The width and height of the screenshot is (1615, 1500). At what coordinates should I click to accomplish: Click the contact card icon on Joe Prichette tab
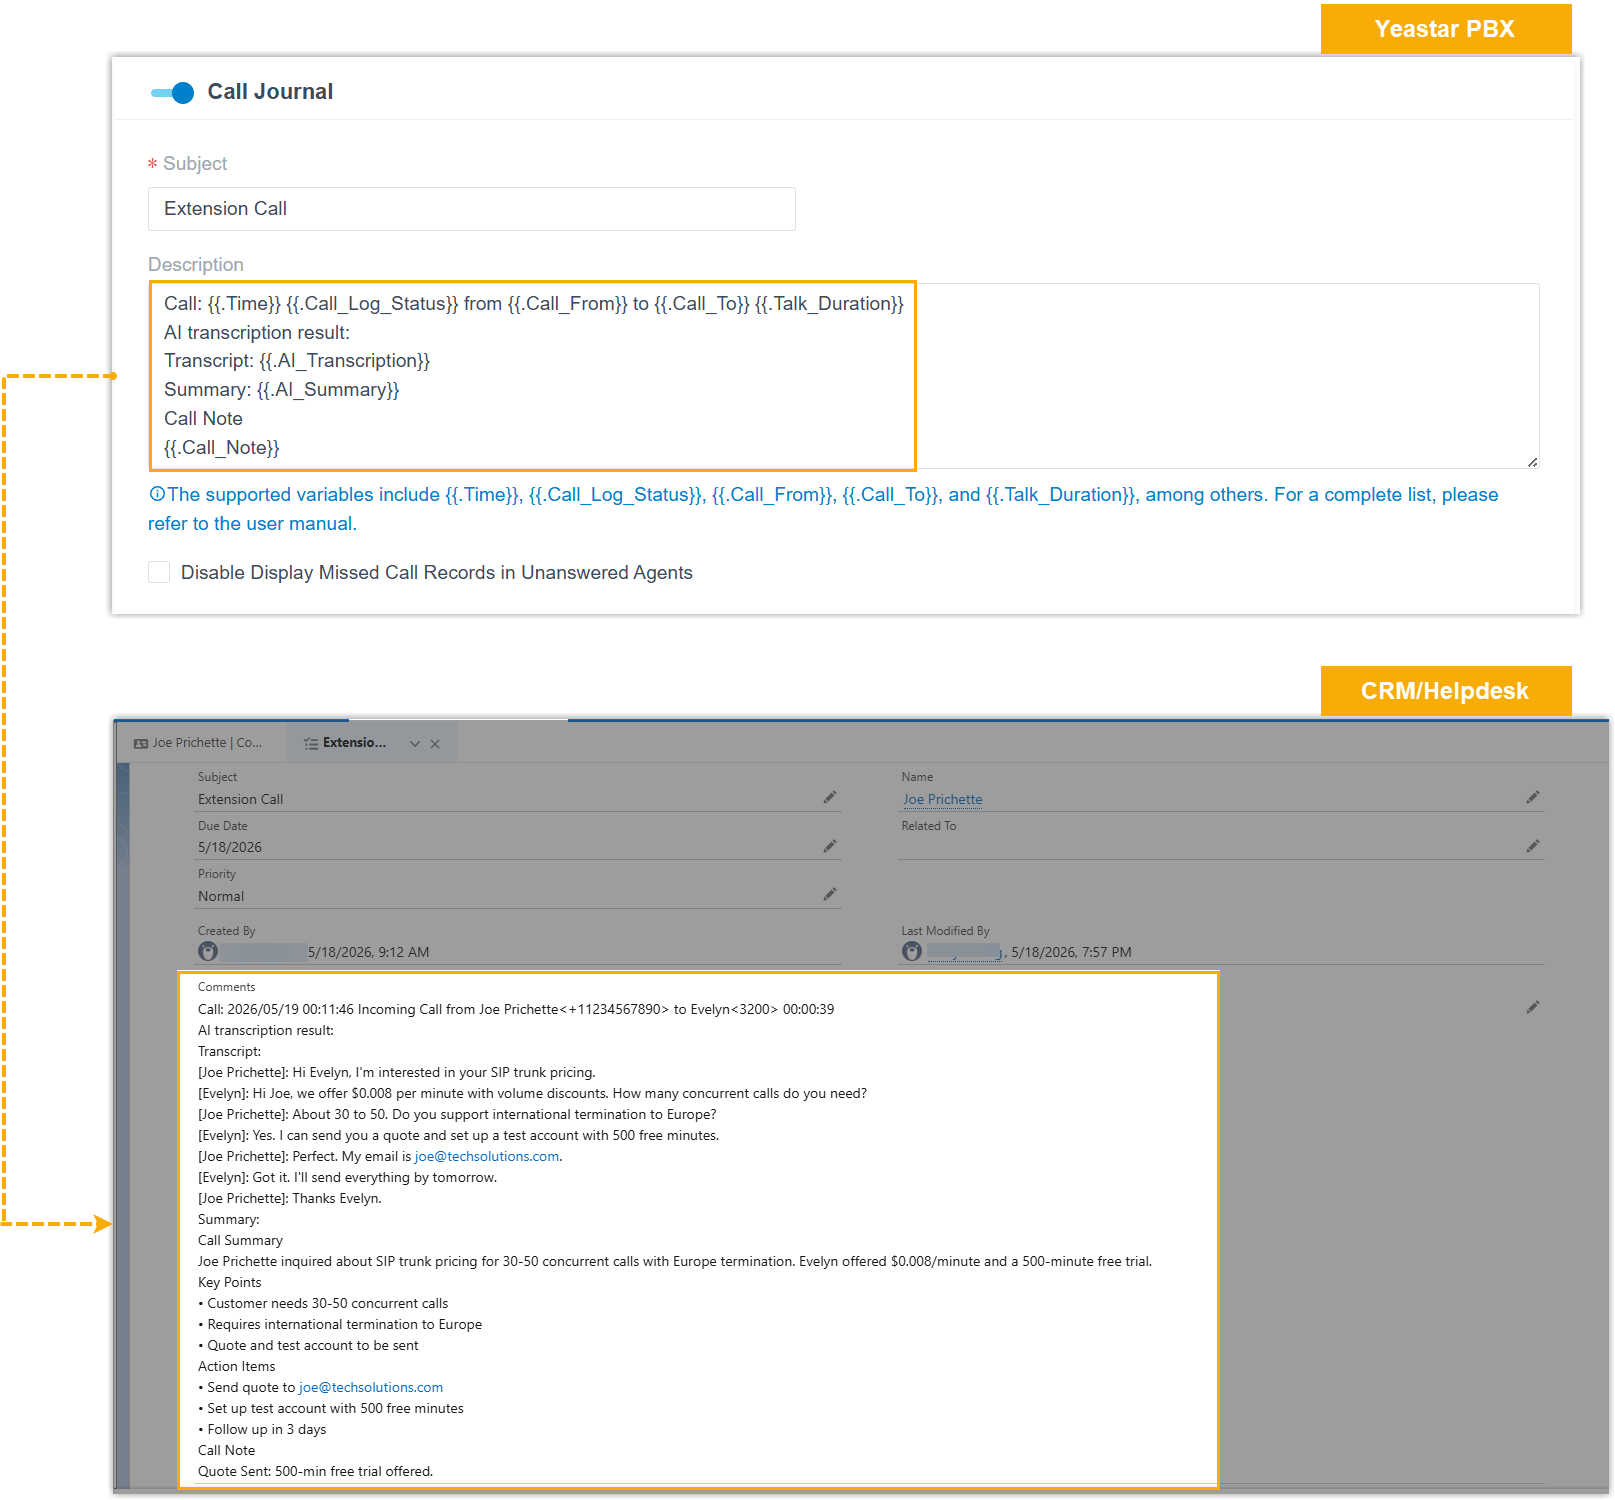tap(141, 744)
